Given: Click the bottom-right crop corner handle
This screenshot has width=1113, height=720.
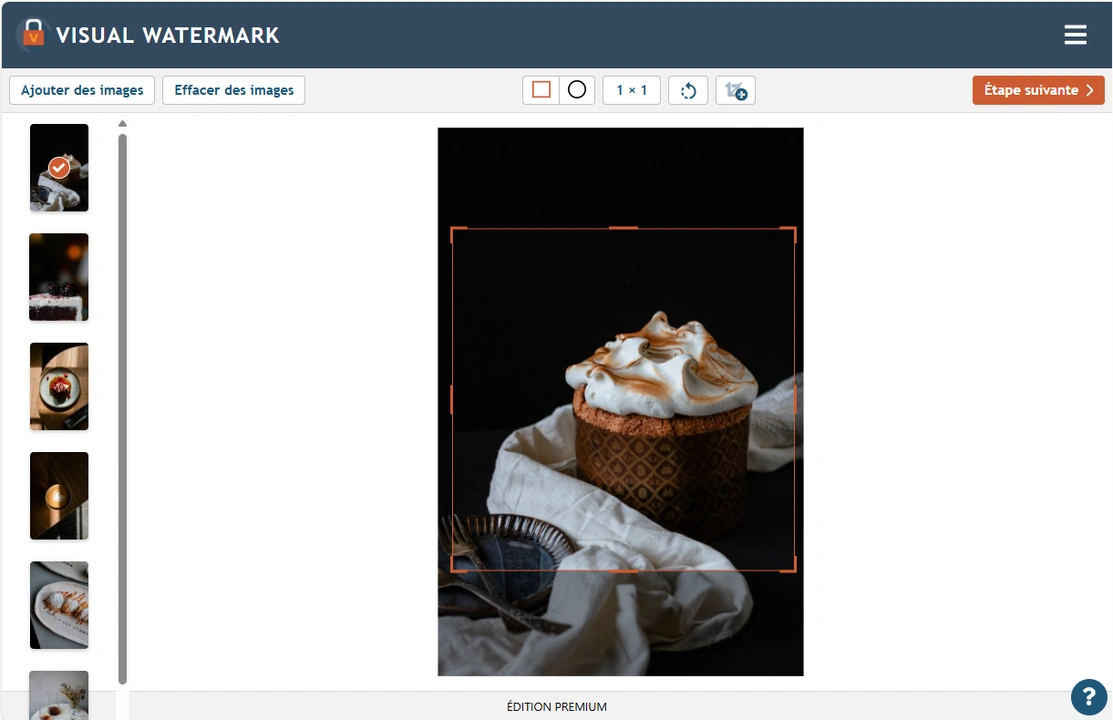Looking at the screenshot, I should (789, 564).
